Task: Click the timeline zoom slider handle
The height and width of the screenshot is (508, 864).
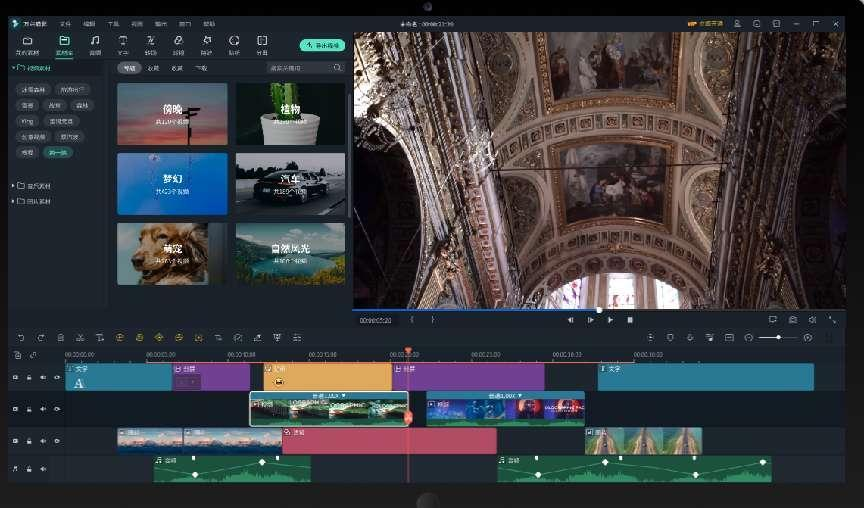Action: [779, 337]
